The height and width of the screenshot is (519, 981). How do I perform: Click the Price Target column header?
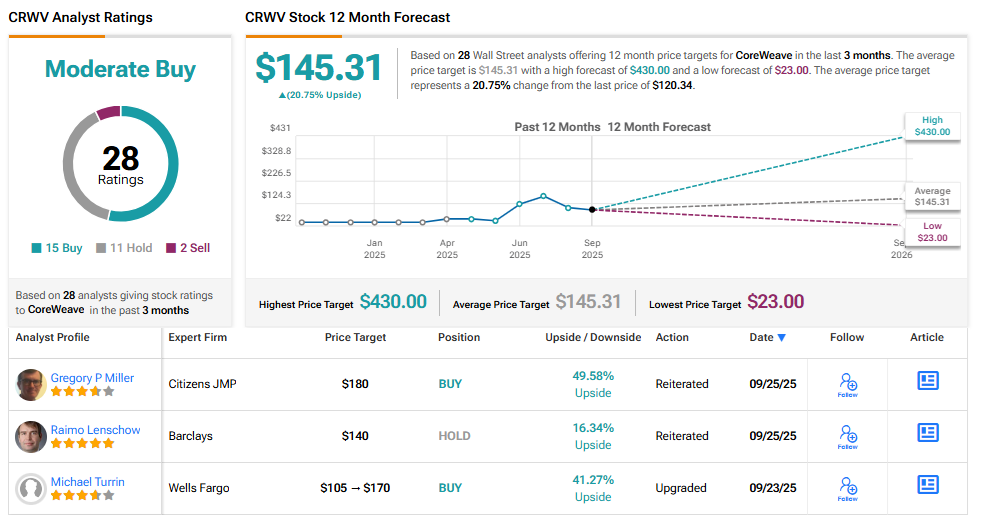pyautogui.click(x=355, y=337)
